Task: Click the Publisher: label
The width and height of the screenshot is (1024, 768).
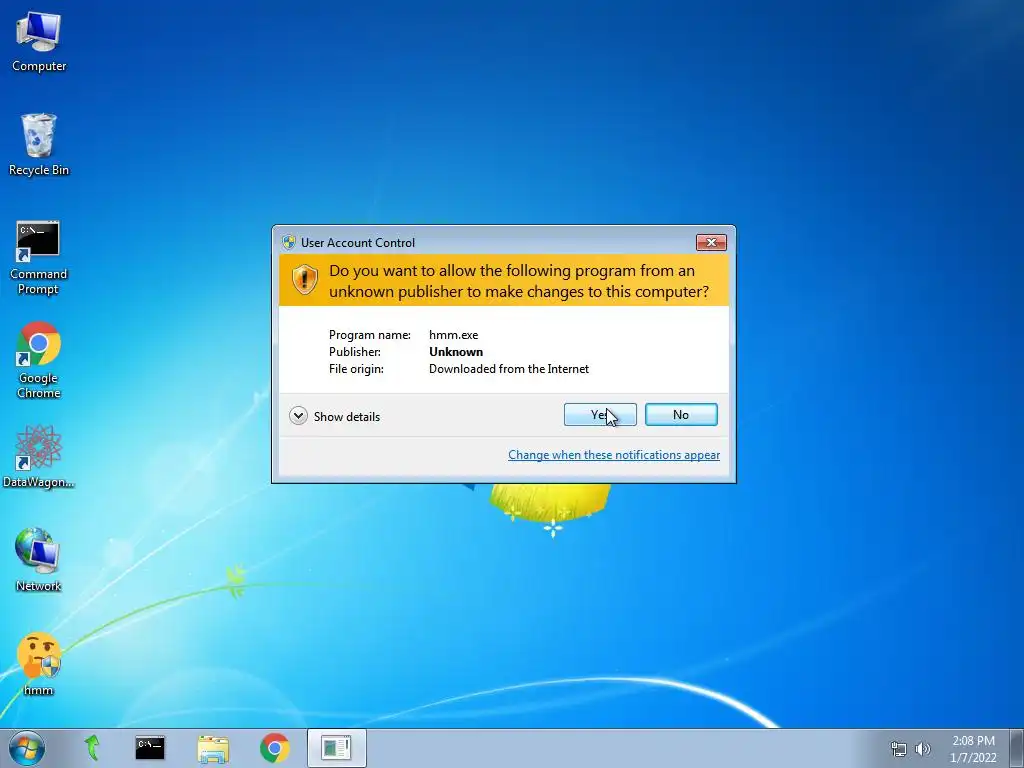Action: [355, 351]
